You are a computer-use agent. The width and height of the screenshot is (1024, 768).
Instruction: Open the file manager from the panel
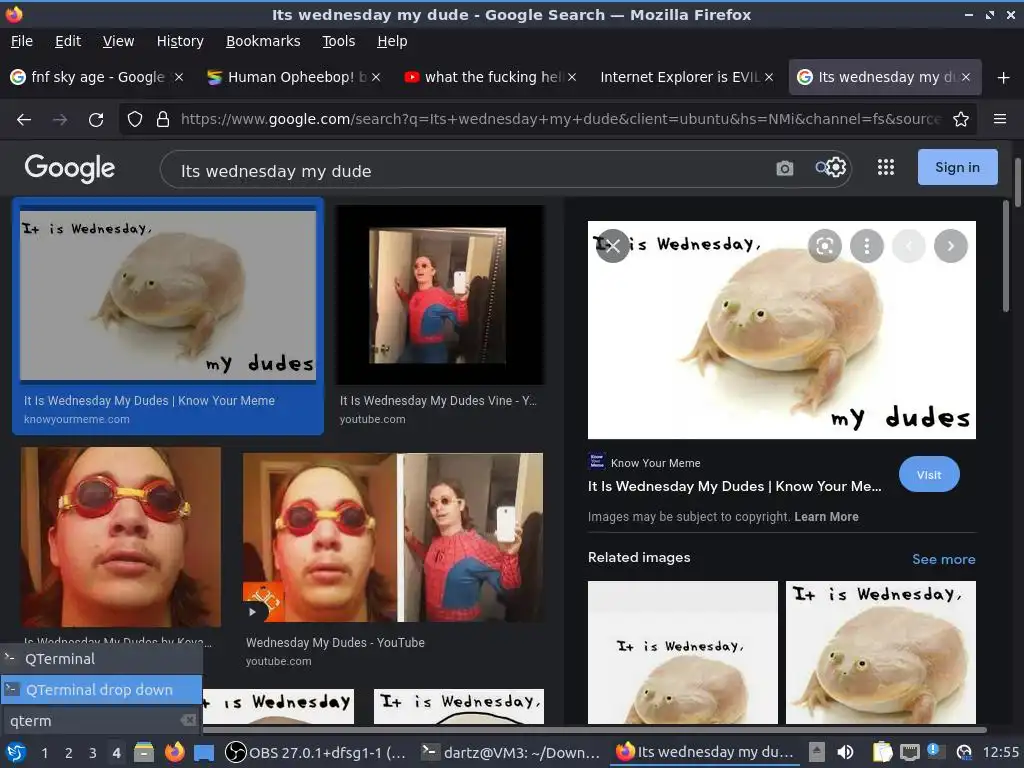(144, 752)
